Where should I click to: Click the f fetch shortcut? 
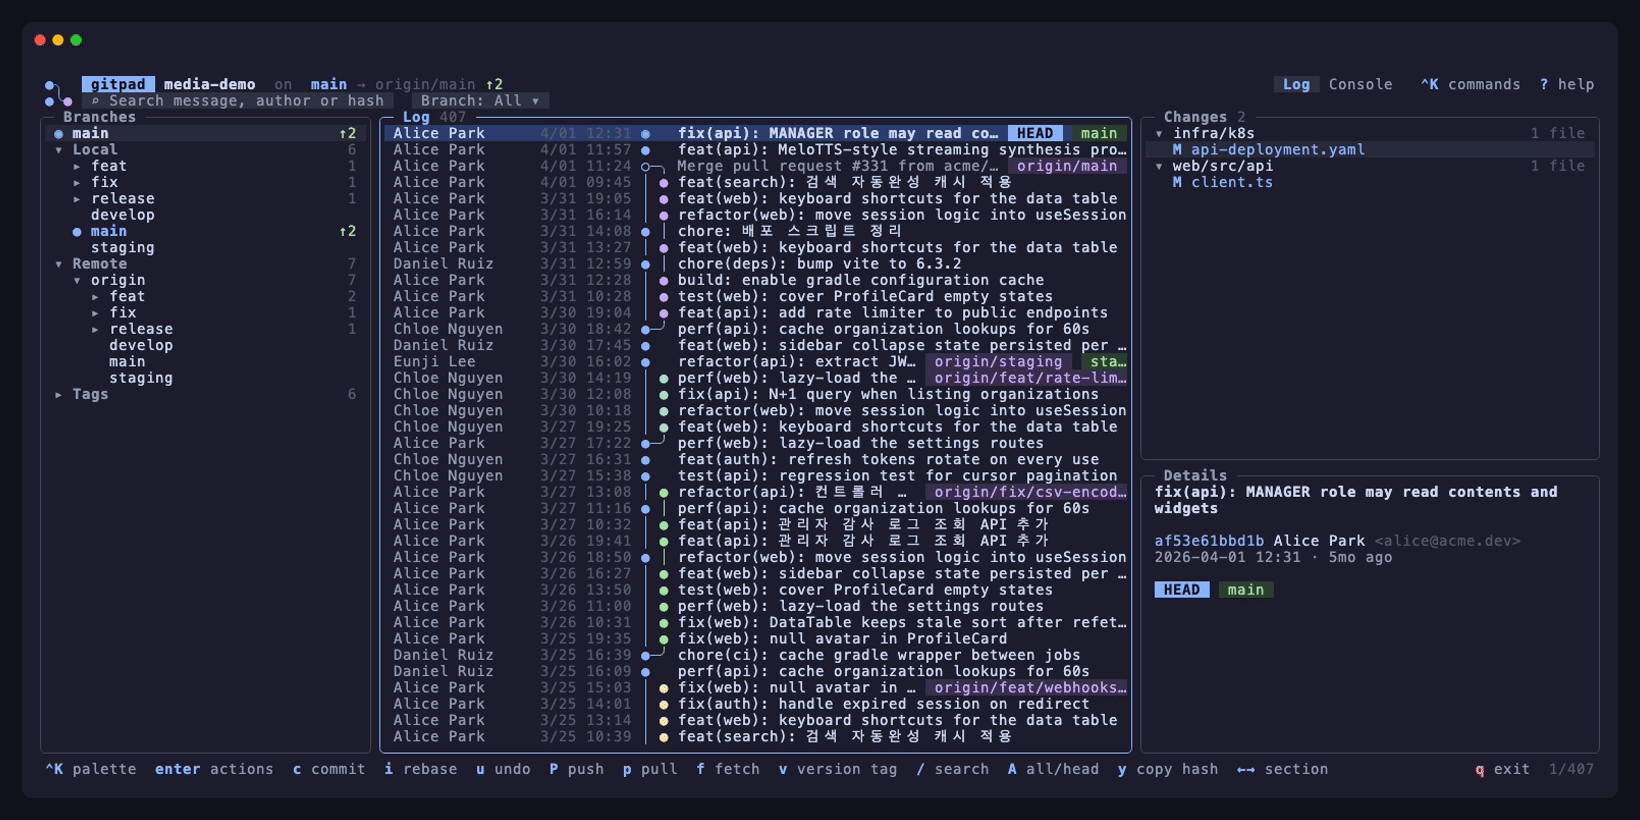(x=728, y=769)
